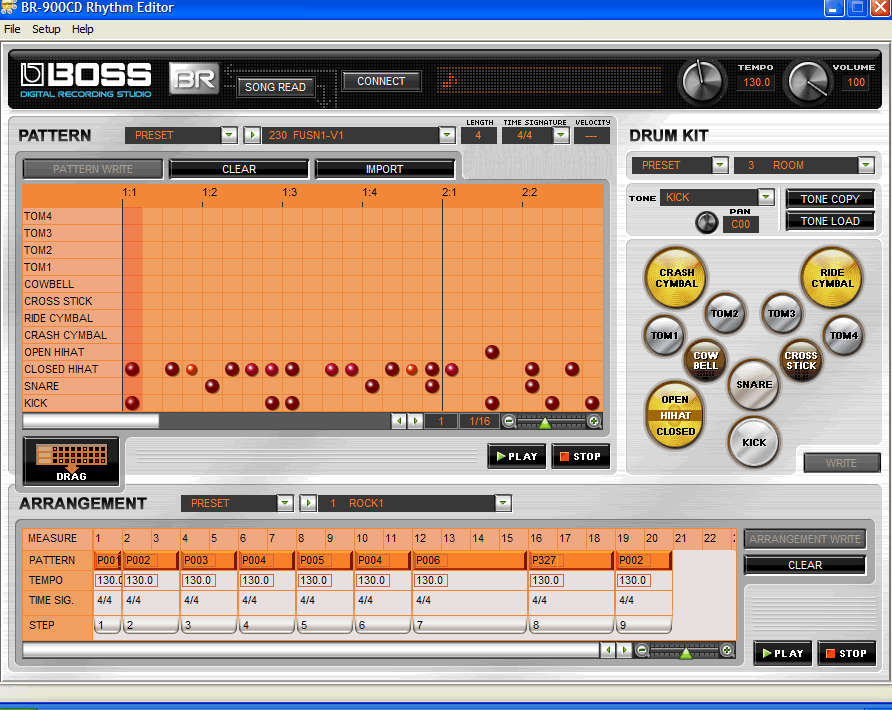Click the Volume knob
Viewport: 892px width, 710px height.
(x=807, y=81)
